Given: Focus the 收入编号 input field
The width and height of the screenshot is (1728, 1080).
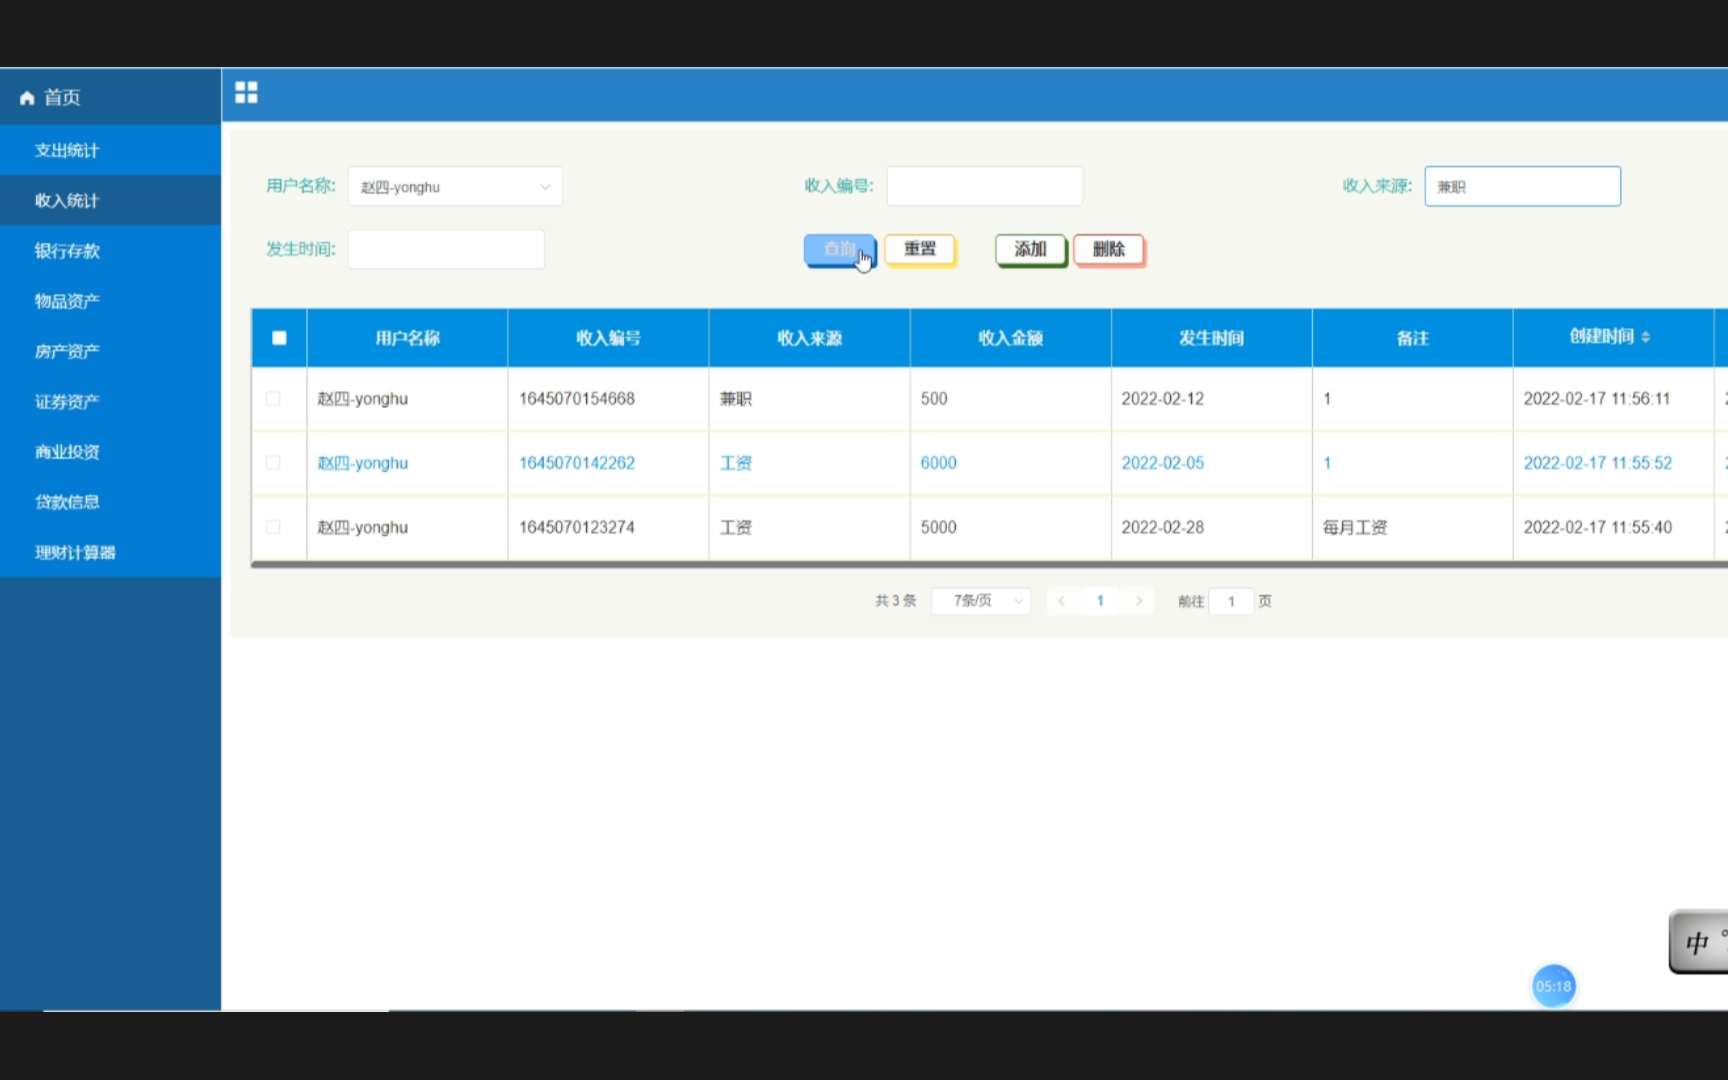Looking at the screenshot, I should click(x=985, y=186).
